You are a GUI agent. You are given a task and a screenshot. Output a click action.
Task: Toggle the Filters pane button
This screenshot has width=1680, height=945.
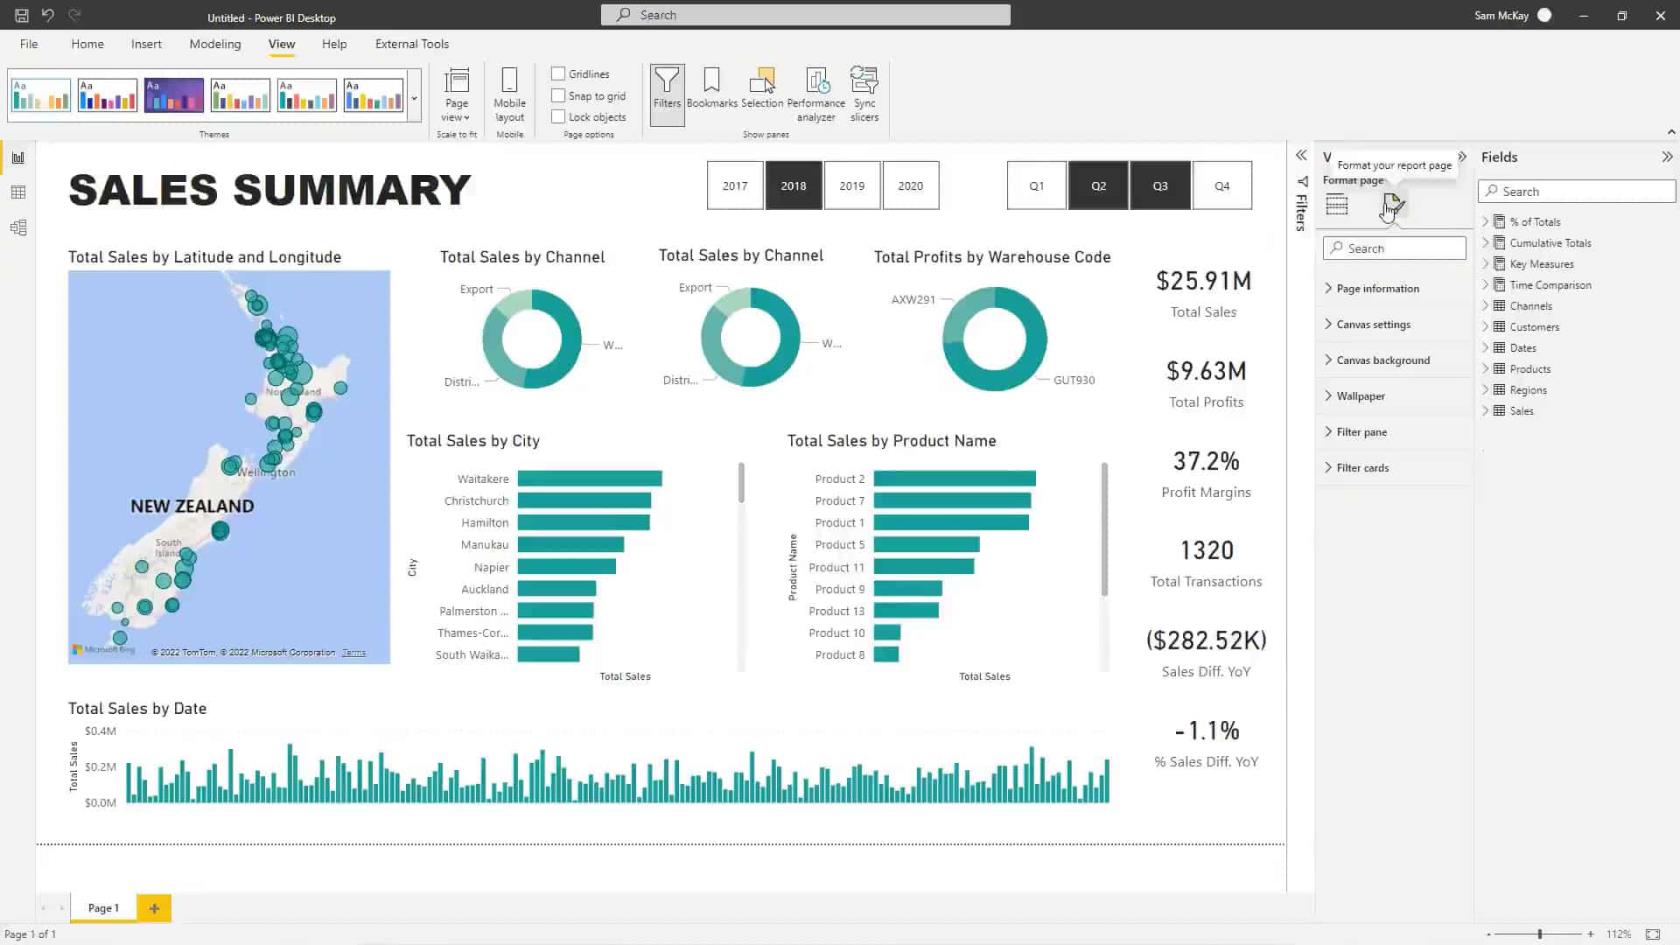(x=667, y=95)
